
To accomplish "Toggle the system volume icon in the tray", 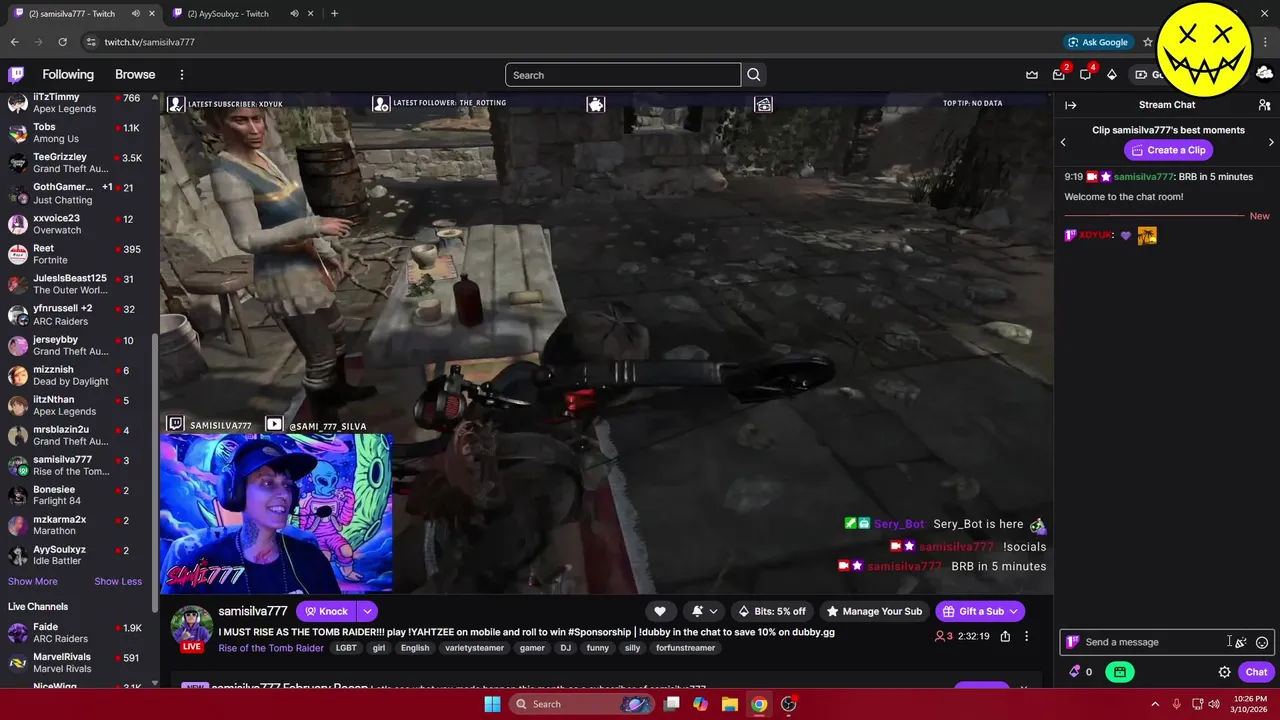I will (1214, 704).
